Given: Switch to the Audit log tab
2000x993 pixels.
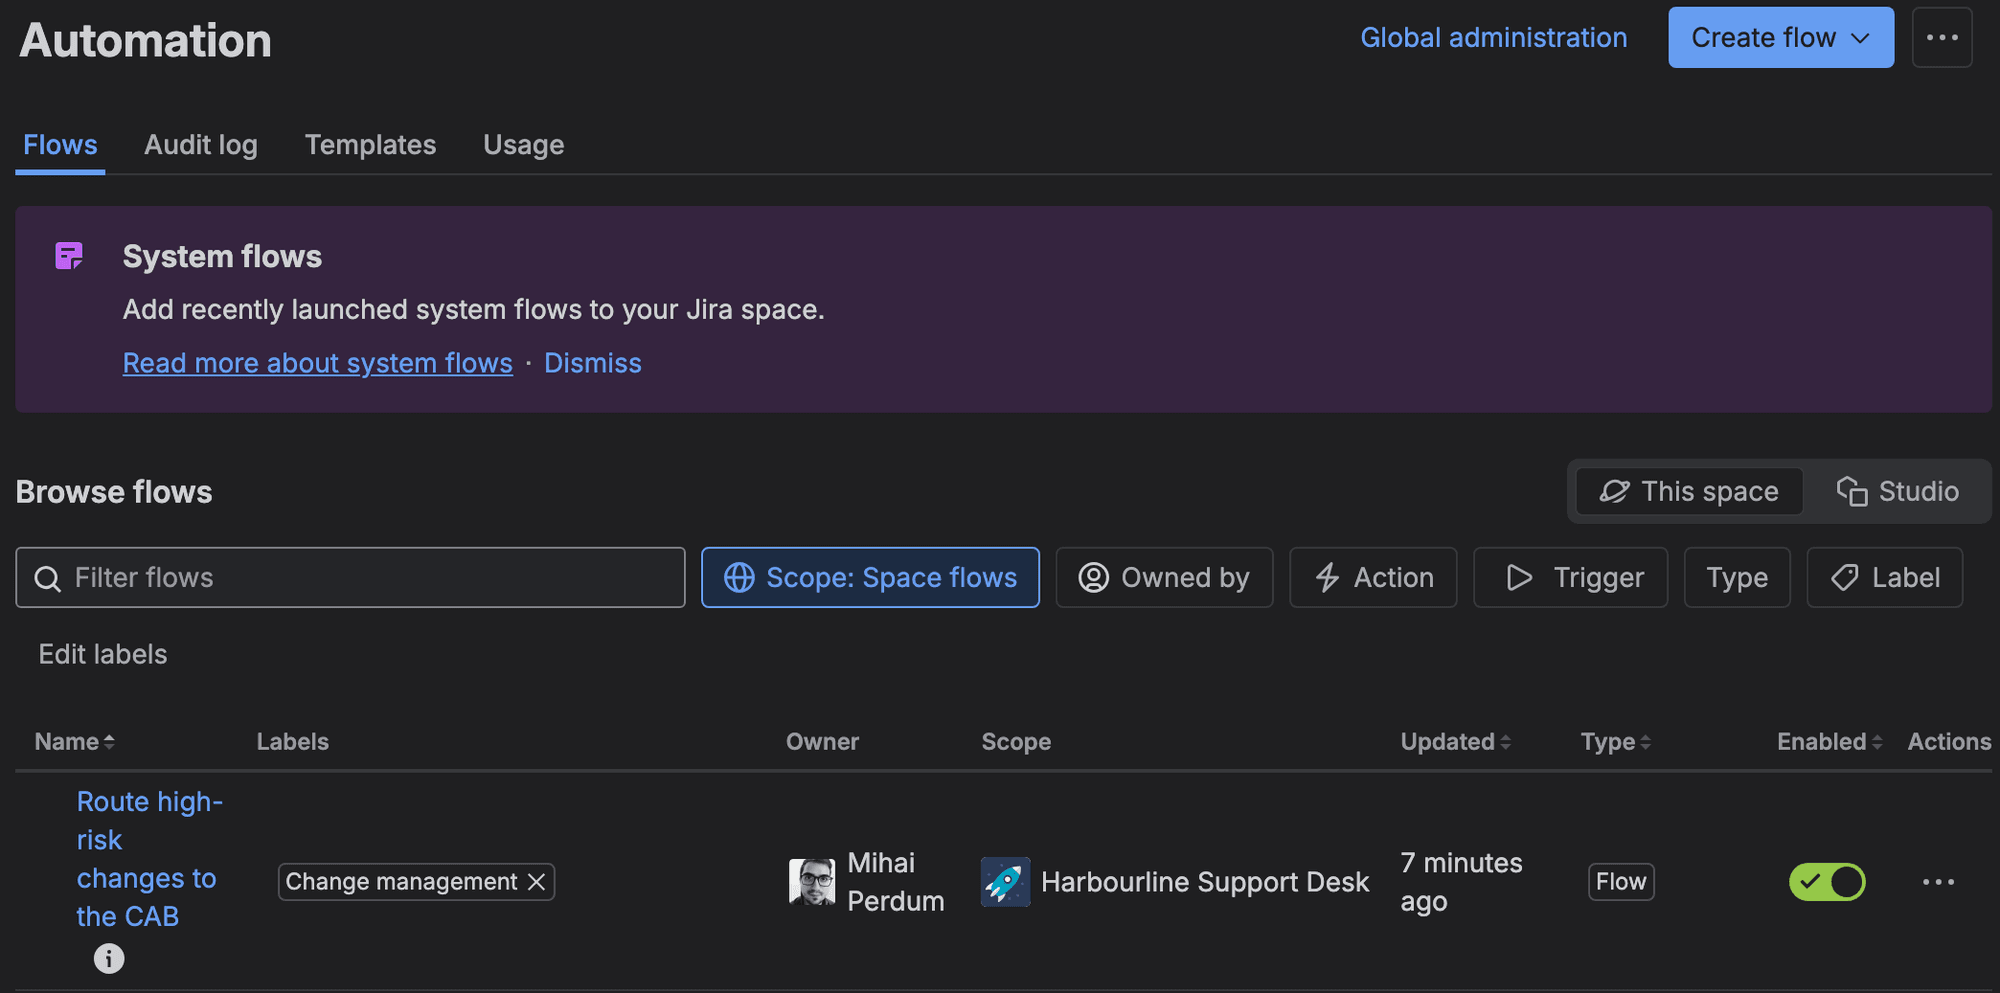Looking at the screenshot, I should pos(201,145).
